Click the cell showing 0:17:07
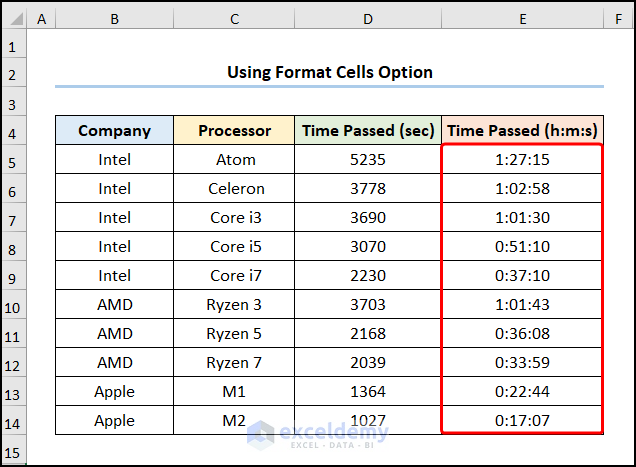 click(522, 421)
